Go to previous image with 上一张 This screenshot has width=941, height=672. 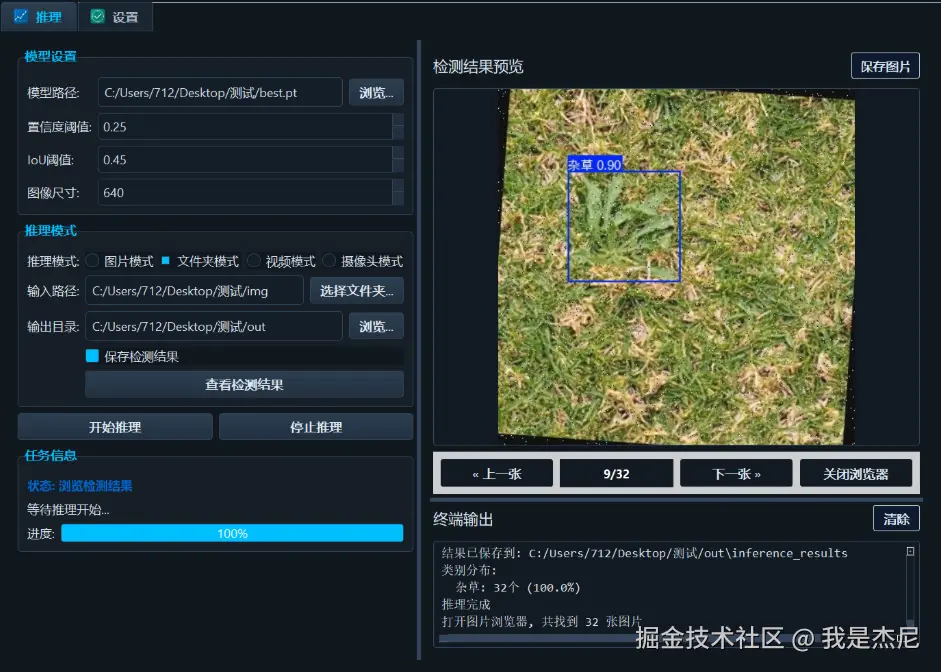coord(497,472)
